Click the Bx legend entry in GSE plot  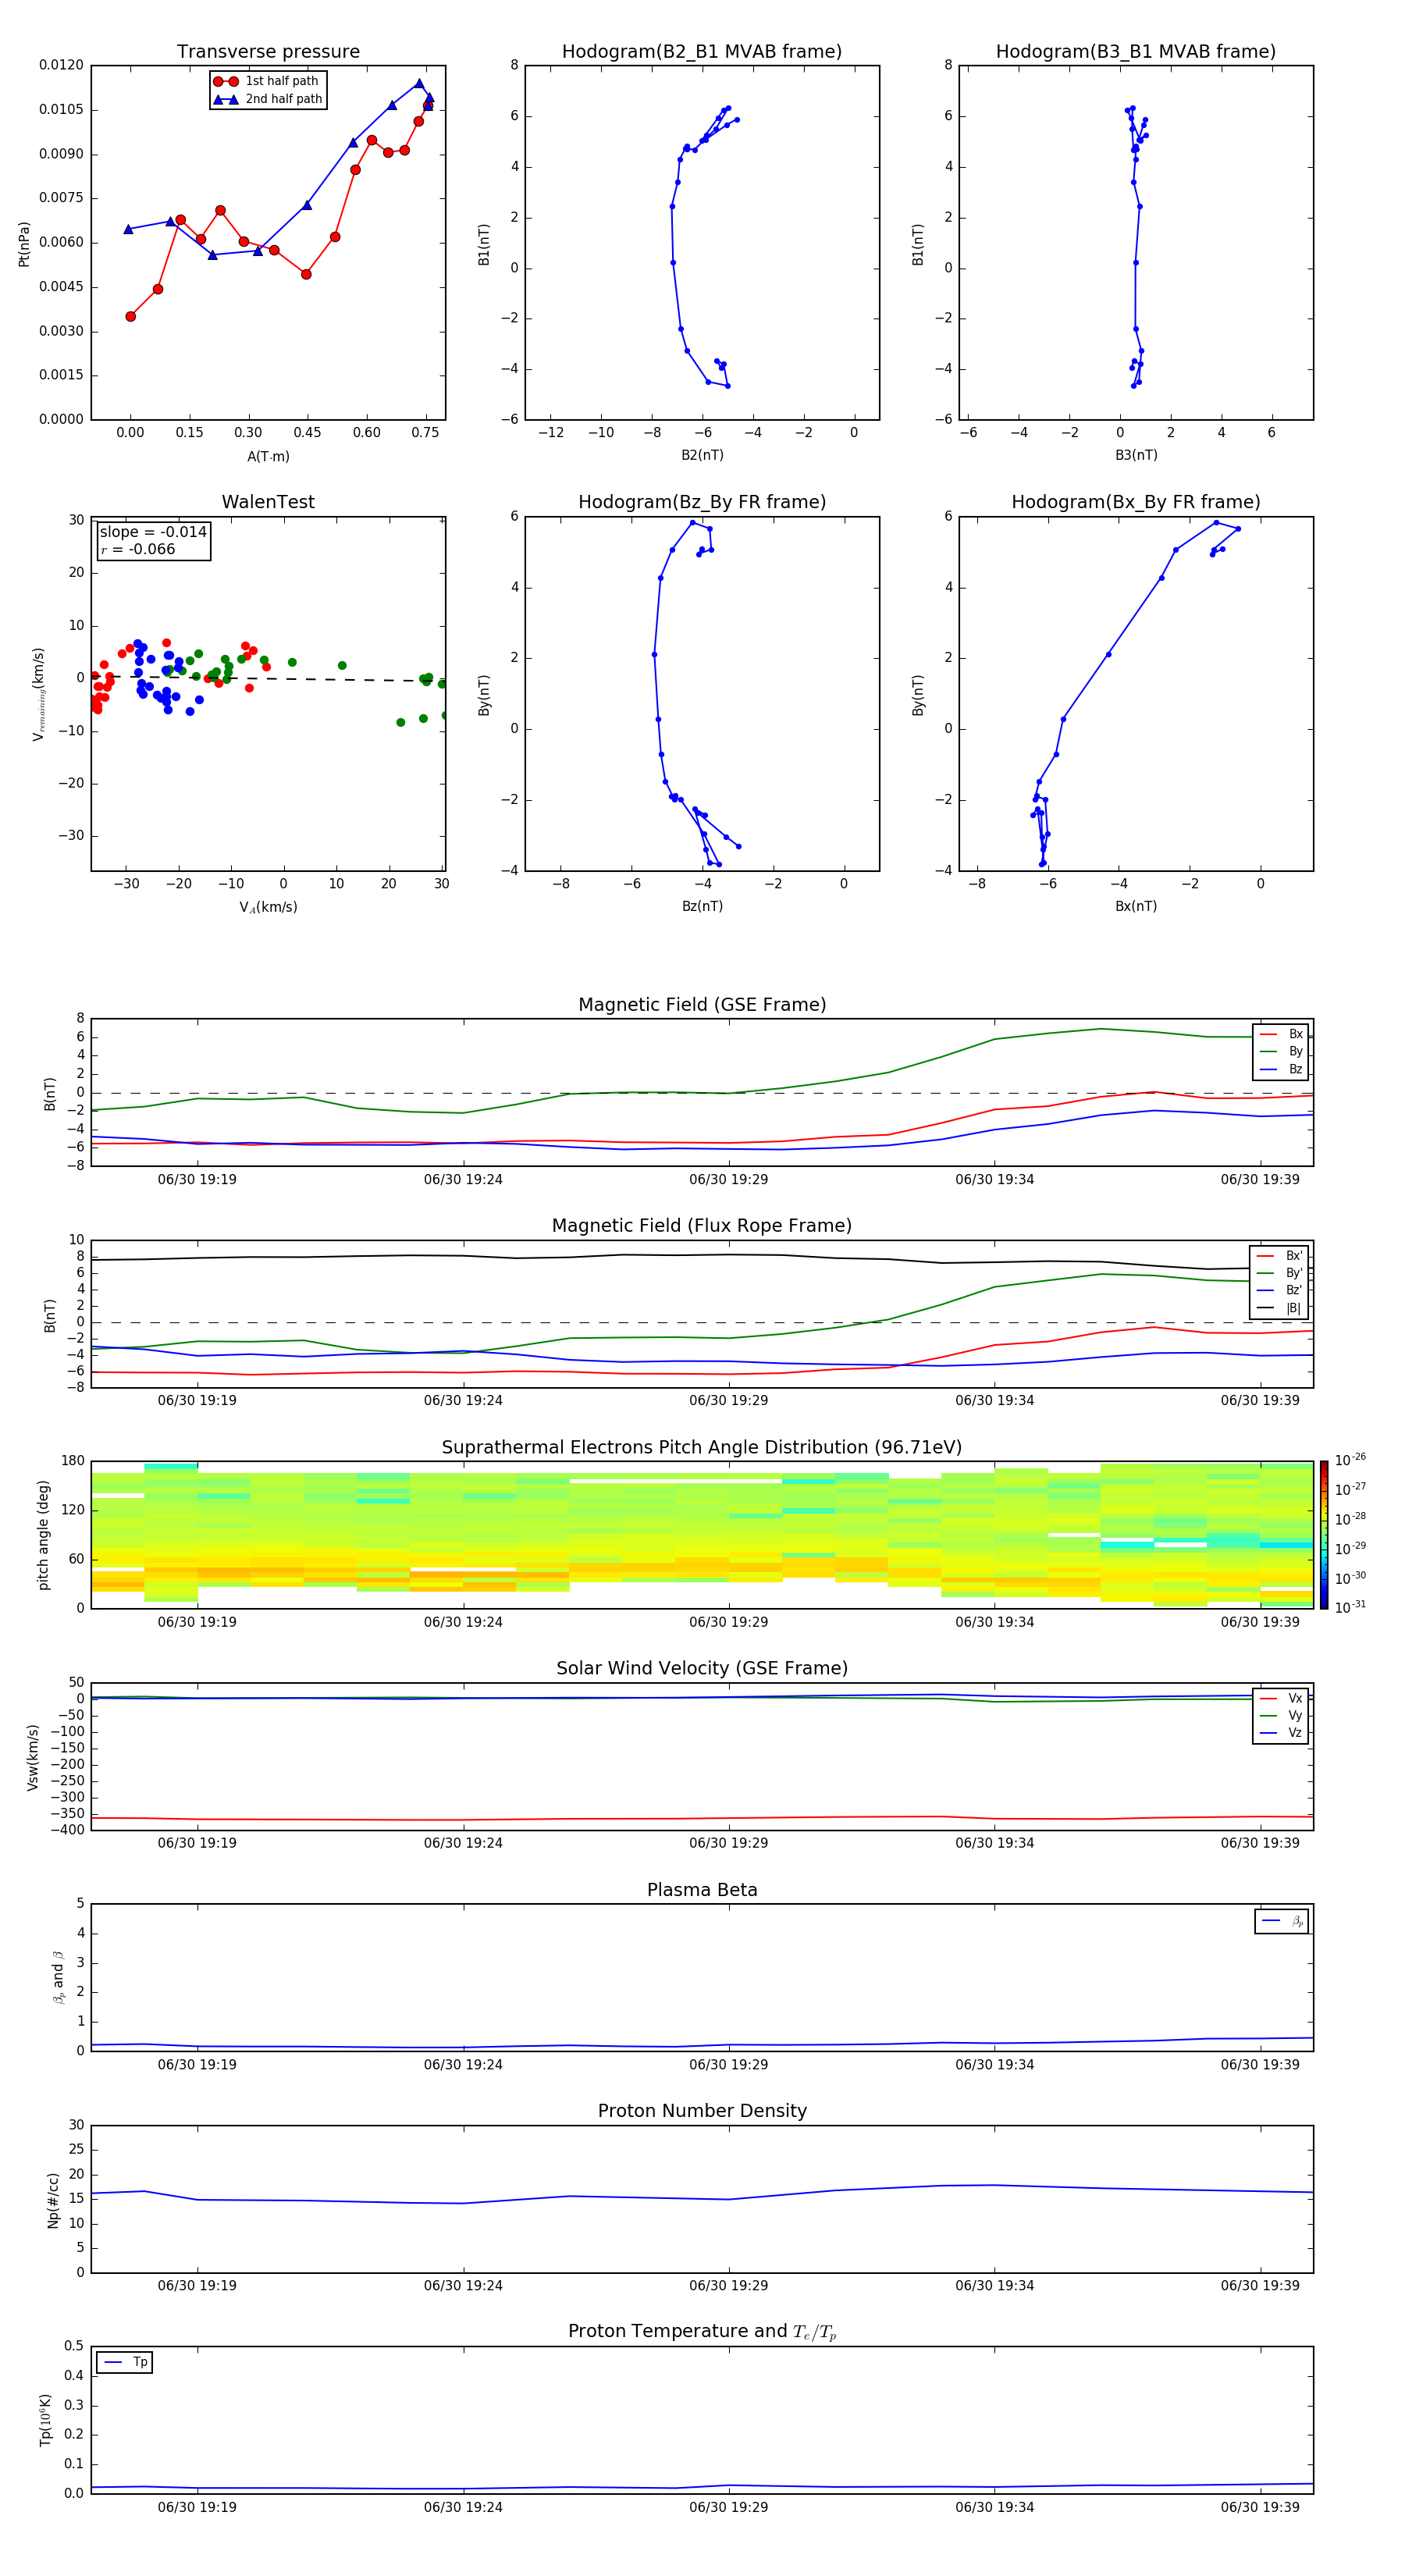pos(1281,1035)
